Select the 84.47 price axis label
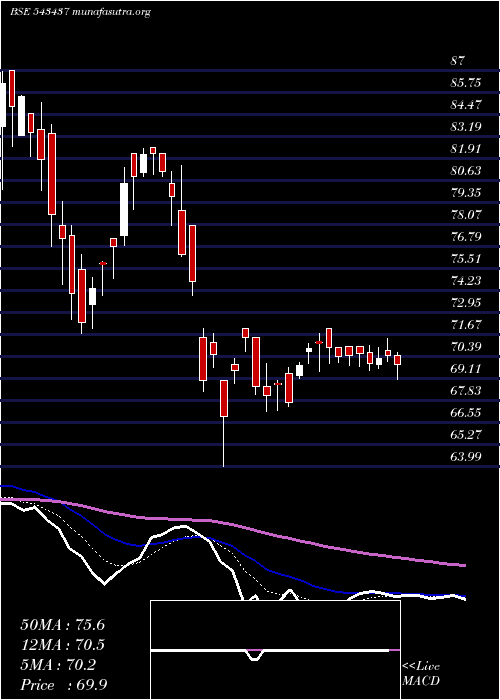500x700 pixels. point(466,104)
